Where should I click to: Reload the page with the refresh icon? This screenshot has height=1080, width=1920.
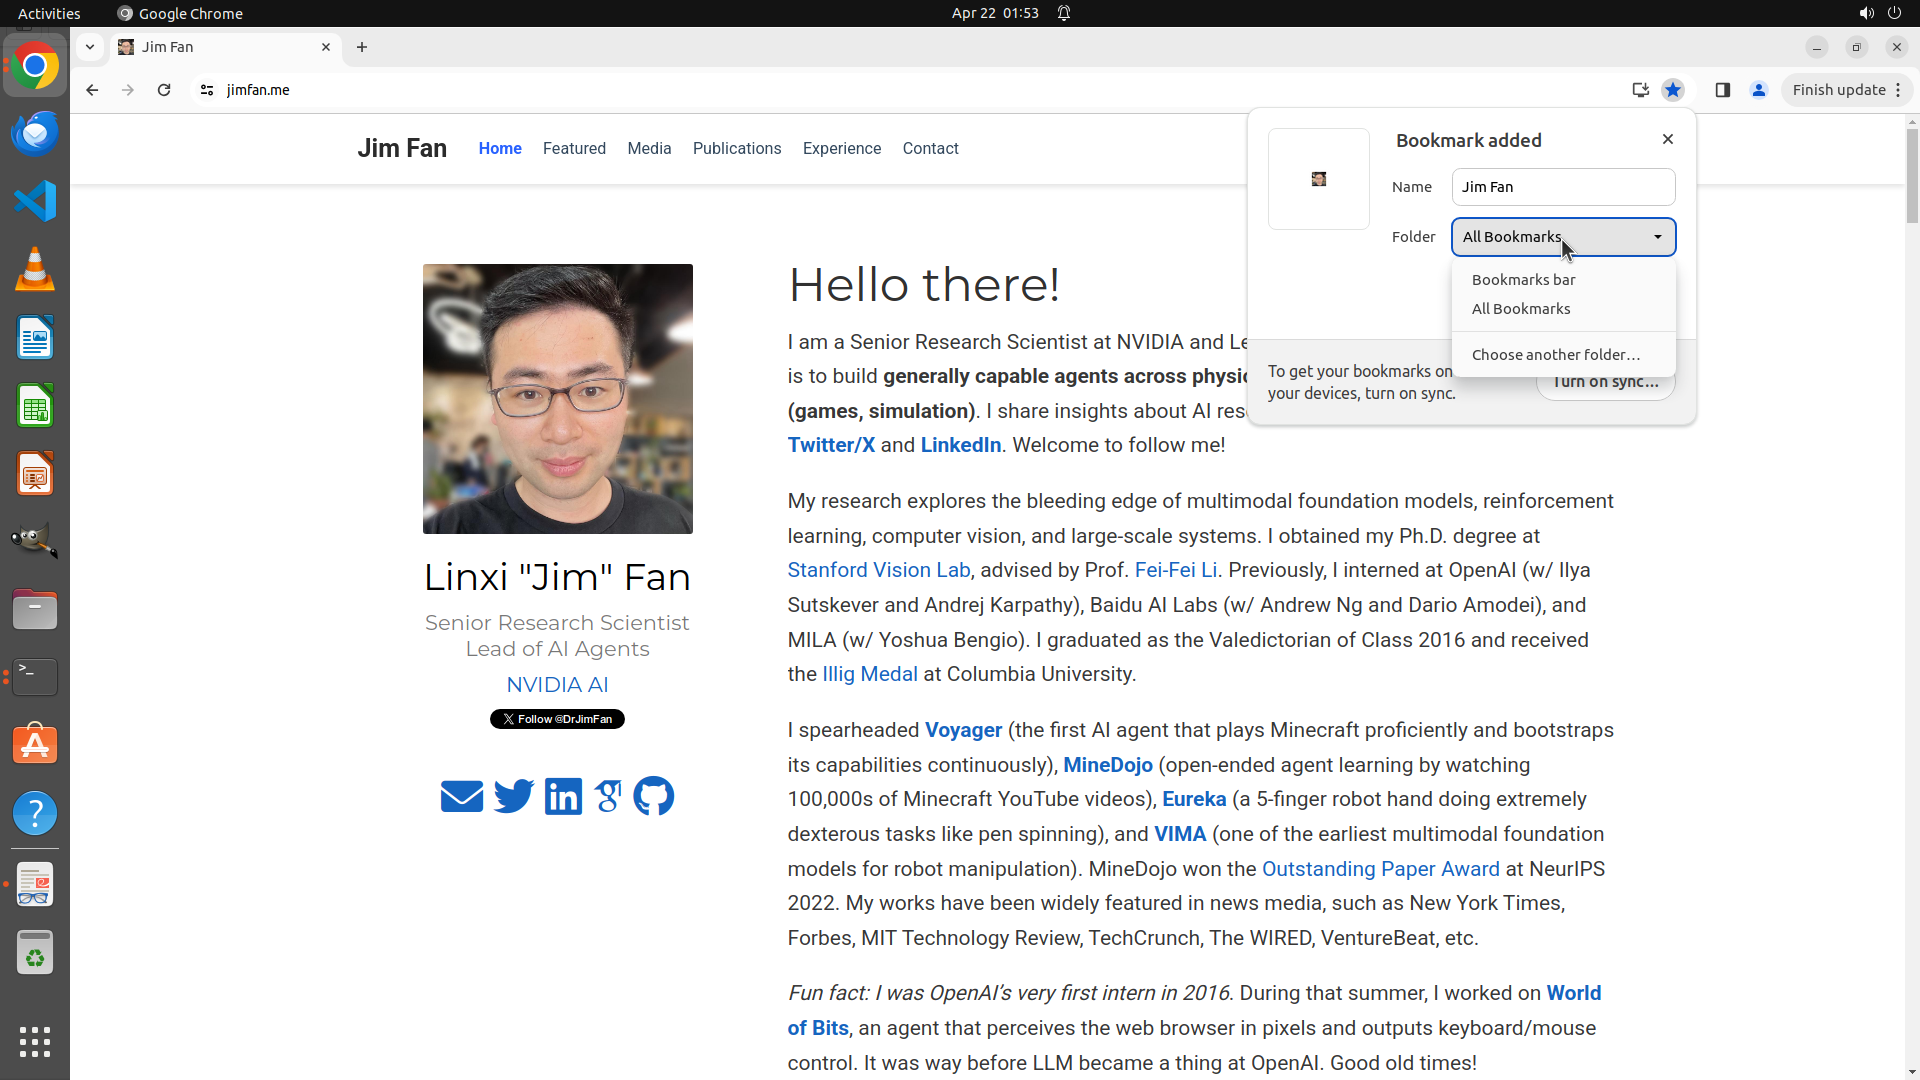click(x=164, y=90)
